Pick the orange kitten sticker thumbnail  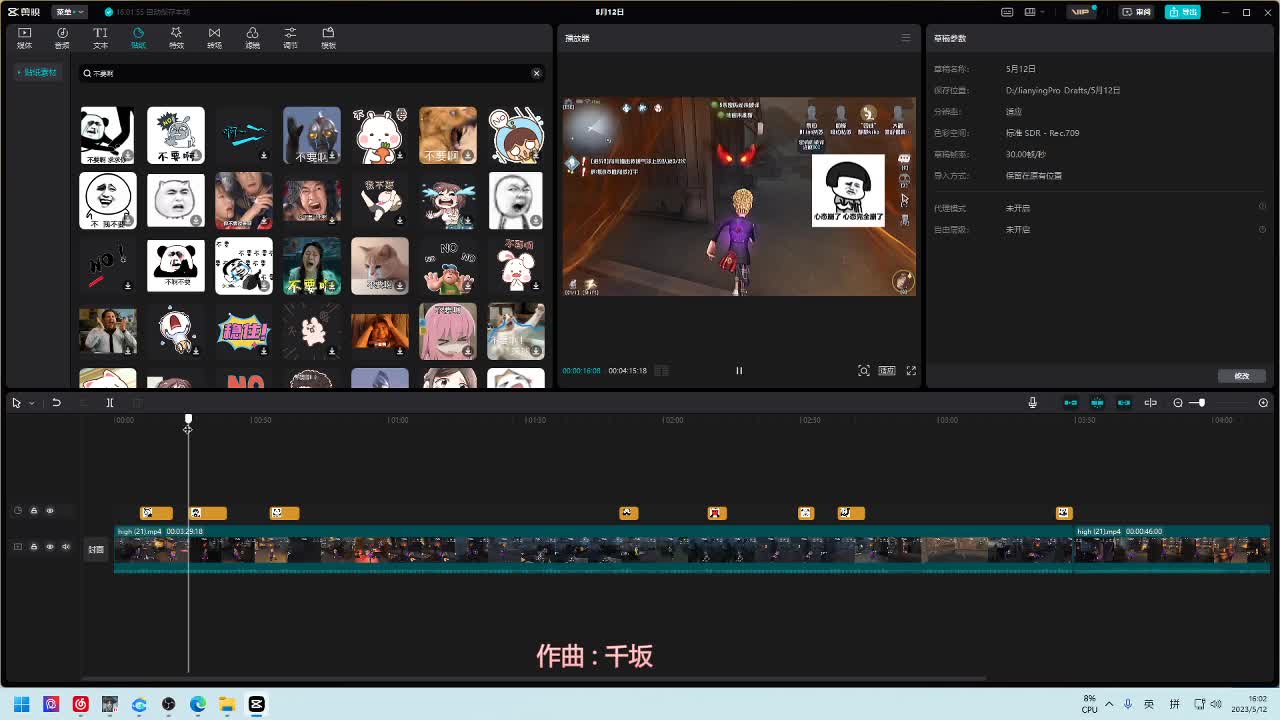point(380,266)
